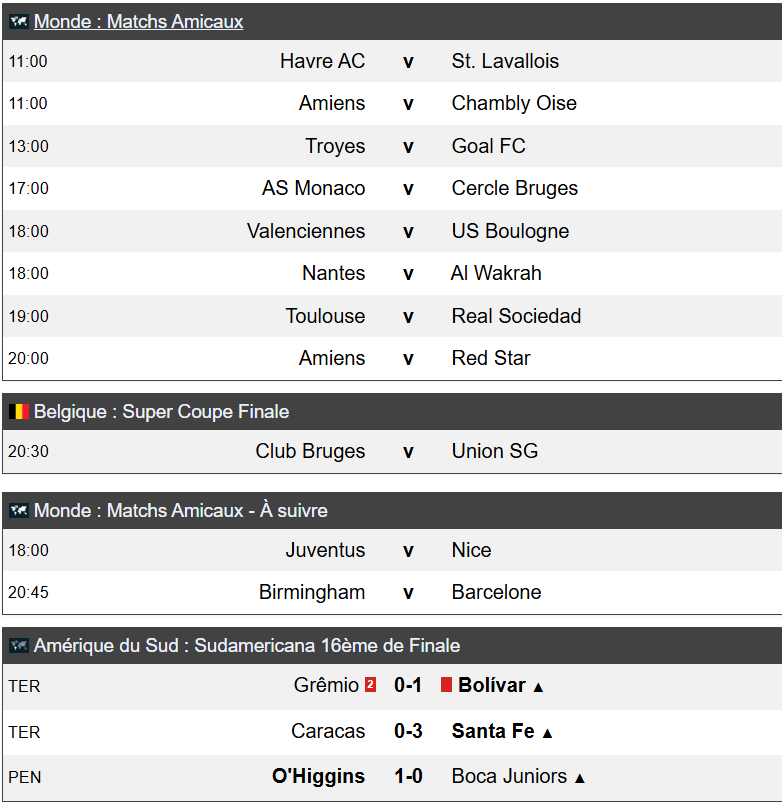Click the Grêmio 0-1 score
Screen dimensions: 782x802
(408, 685)
